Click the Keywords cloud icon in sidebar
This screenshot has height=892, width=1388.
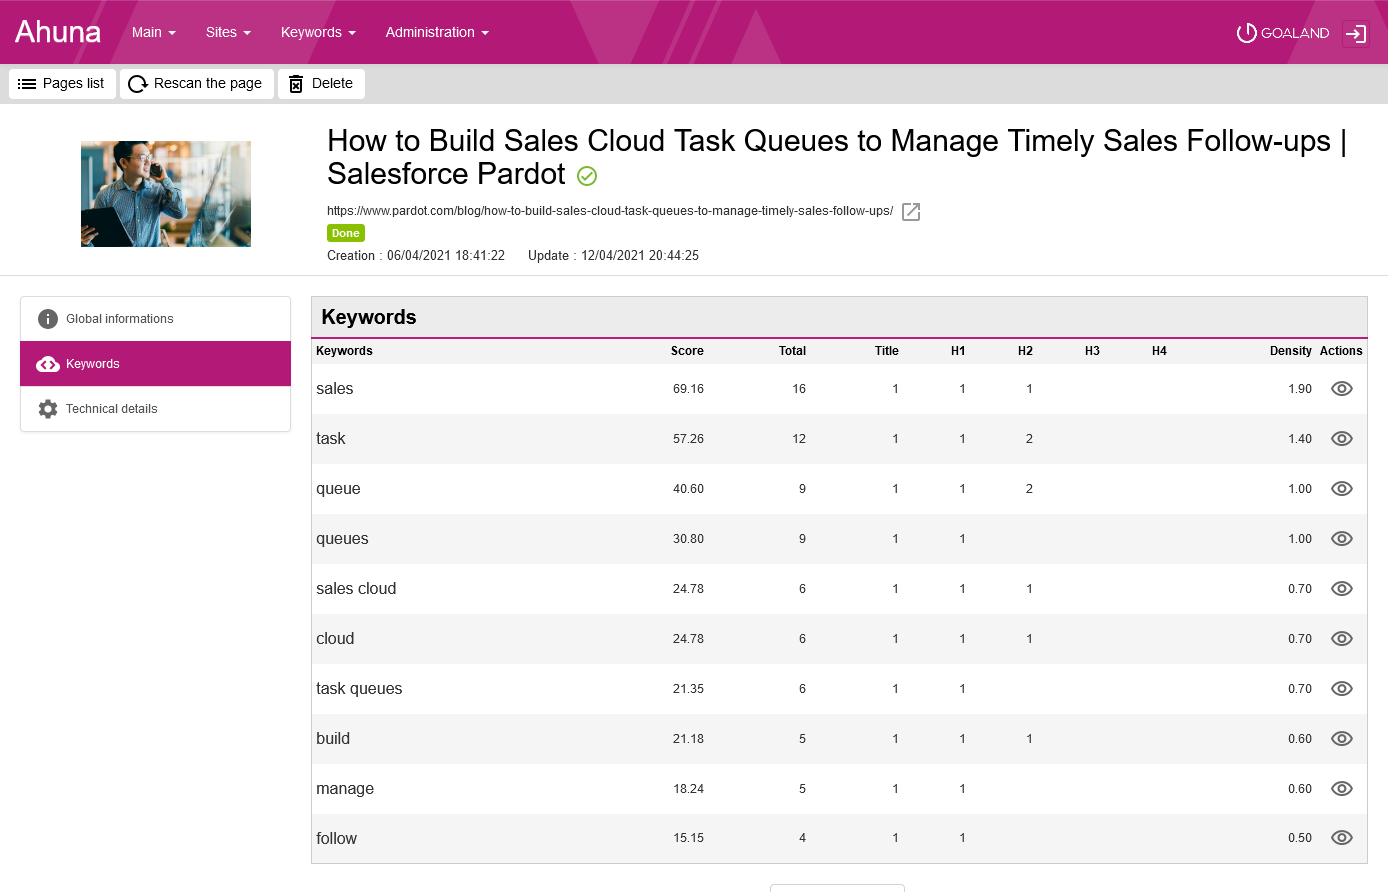click(48, 364)
